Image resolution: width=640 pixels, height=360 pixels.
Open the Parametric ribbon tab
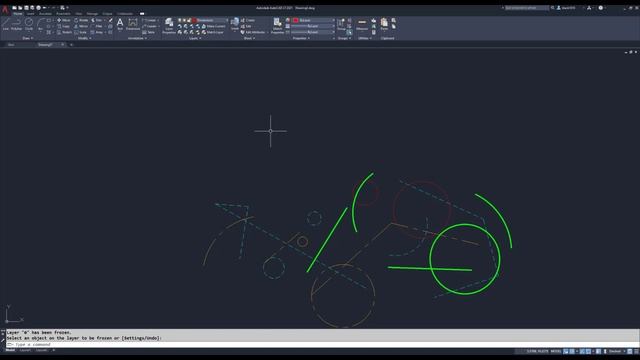(63, 13)
